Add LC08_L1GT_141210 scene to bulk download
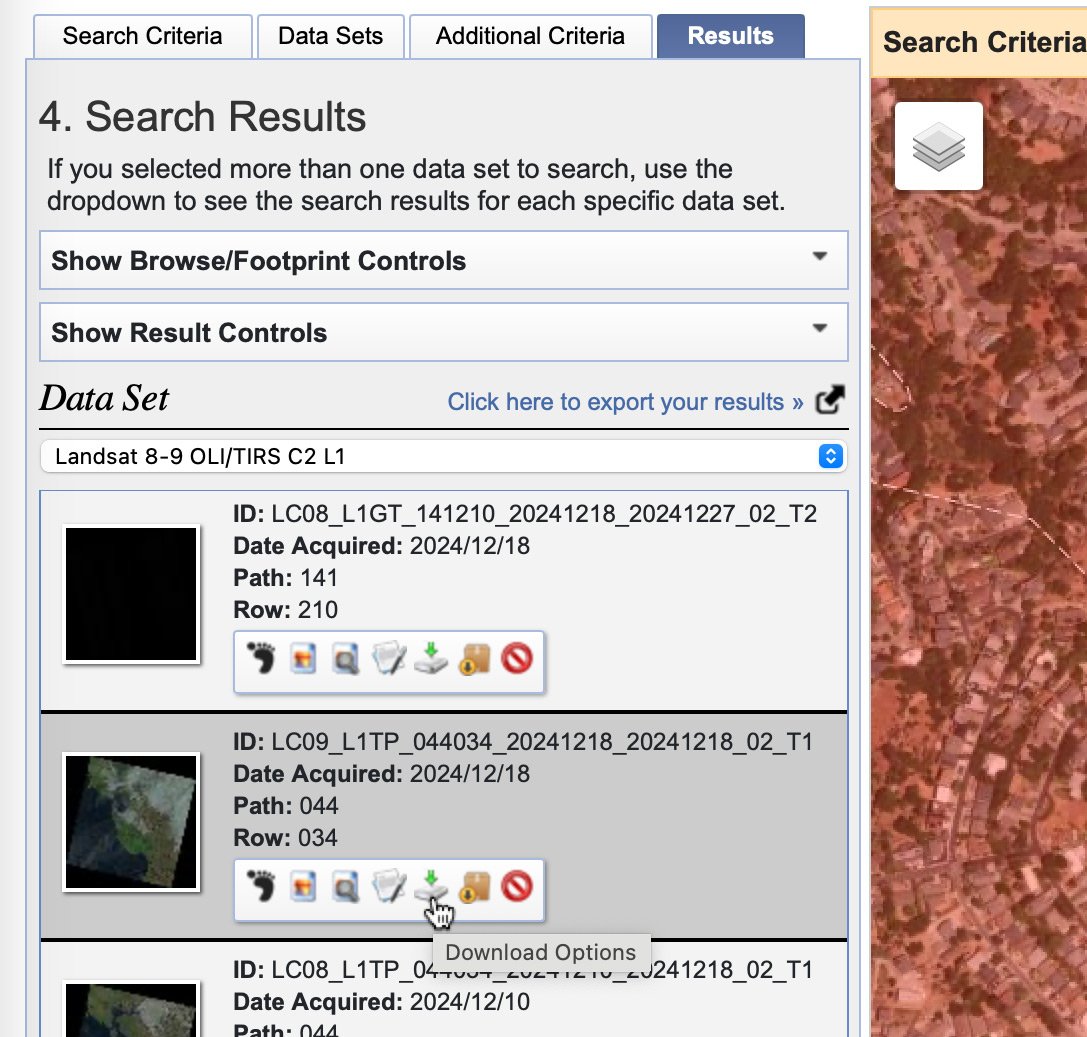 tap(474, 659)
